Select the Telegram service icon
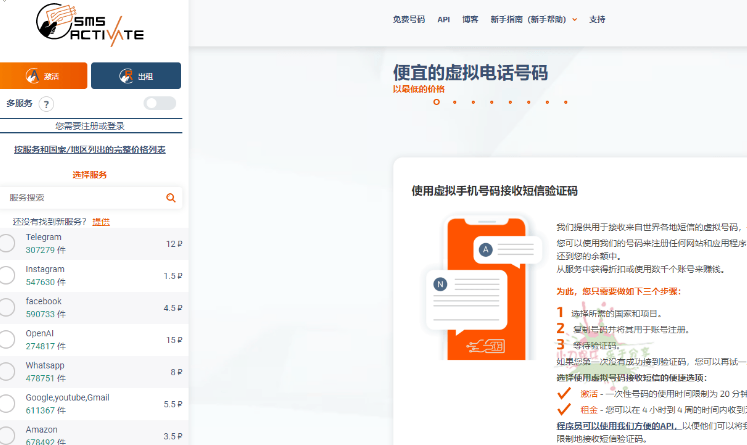This screenshot has width=747, height=445. pyautogui.click(x=7, y=243)
